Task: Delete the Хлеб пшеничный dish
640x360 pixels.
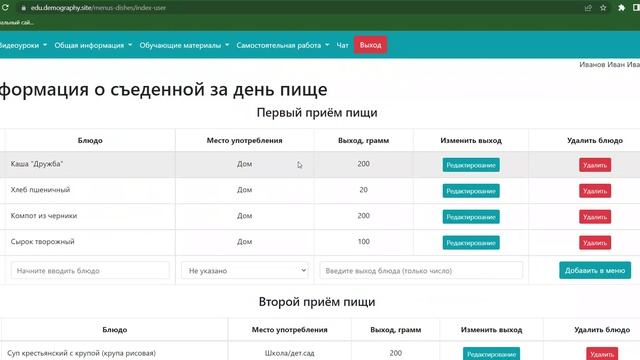Action: click(x=595, y=191)
